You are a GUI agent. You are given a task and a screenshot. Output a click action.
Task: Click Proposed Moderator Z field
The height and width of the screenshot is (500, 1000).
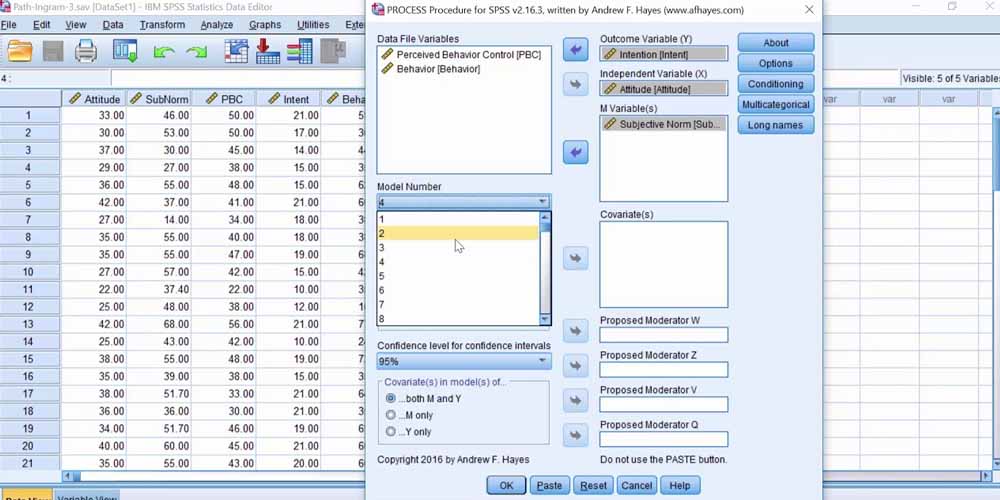663,369
